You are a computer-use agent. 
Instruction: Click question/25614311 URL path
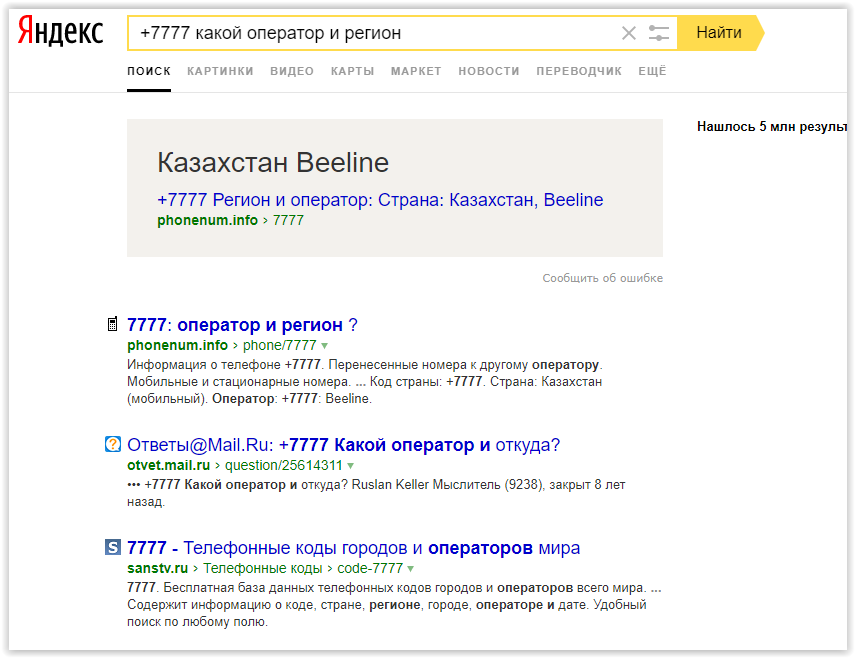click(x=284, y=465)
